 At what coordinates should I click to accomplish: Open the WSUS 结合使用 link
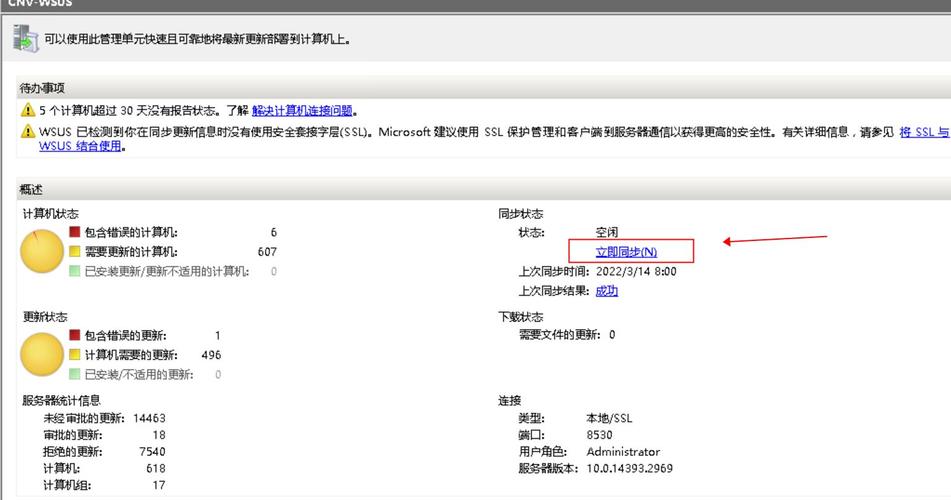coord(80,146)
